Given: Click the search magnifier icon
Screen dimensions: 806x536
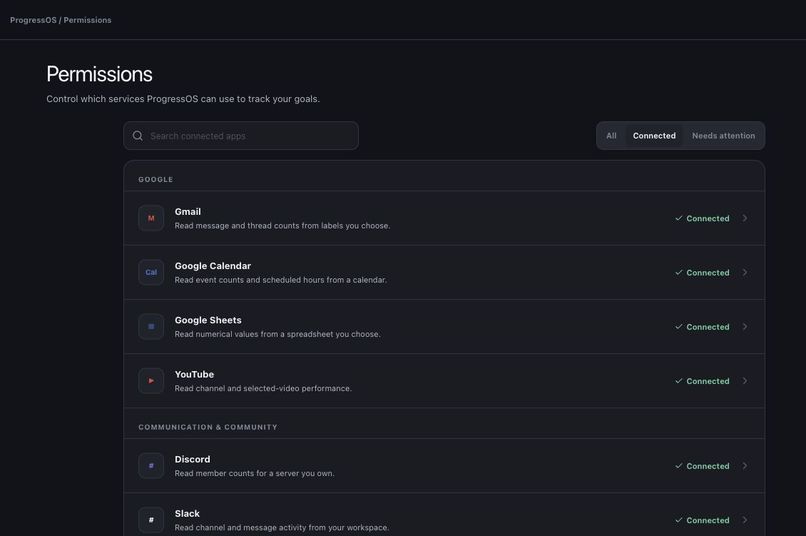Looking at the screenshot, I should tap(138, 136).
